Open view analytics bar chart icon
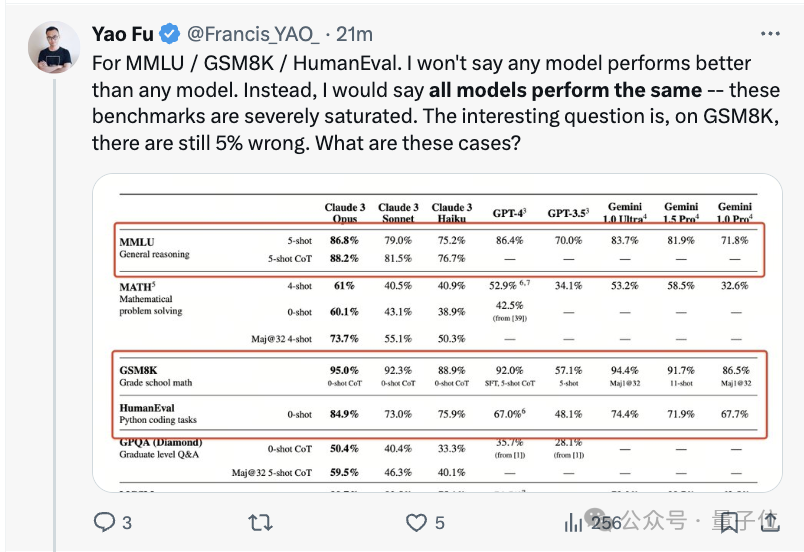This screenshot has height=552, width=804. click(573, 521)
